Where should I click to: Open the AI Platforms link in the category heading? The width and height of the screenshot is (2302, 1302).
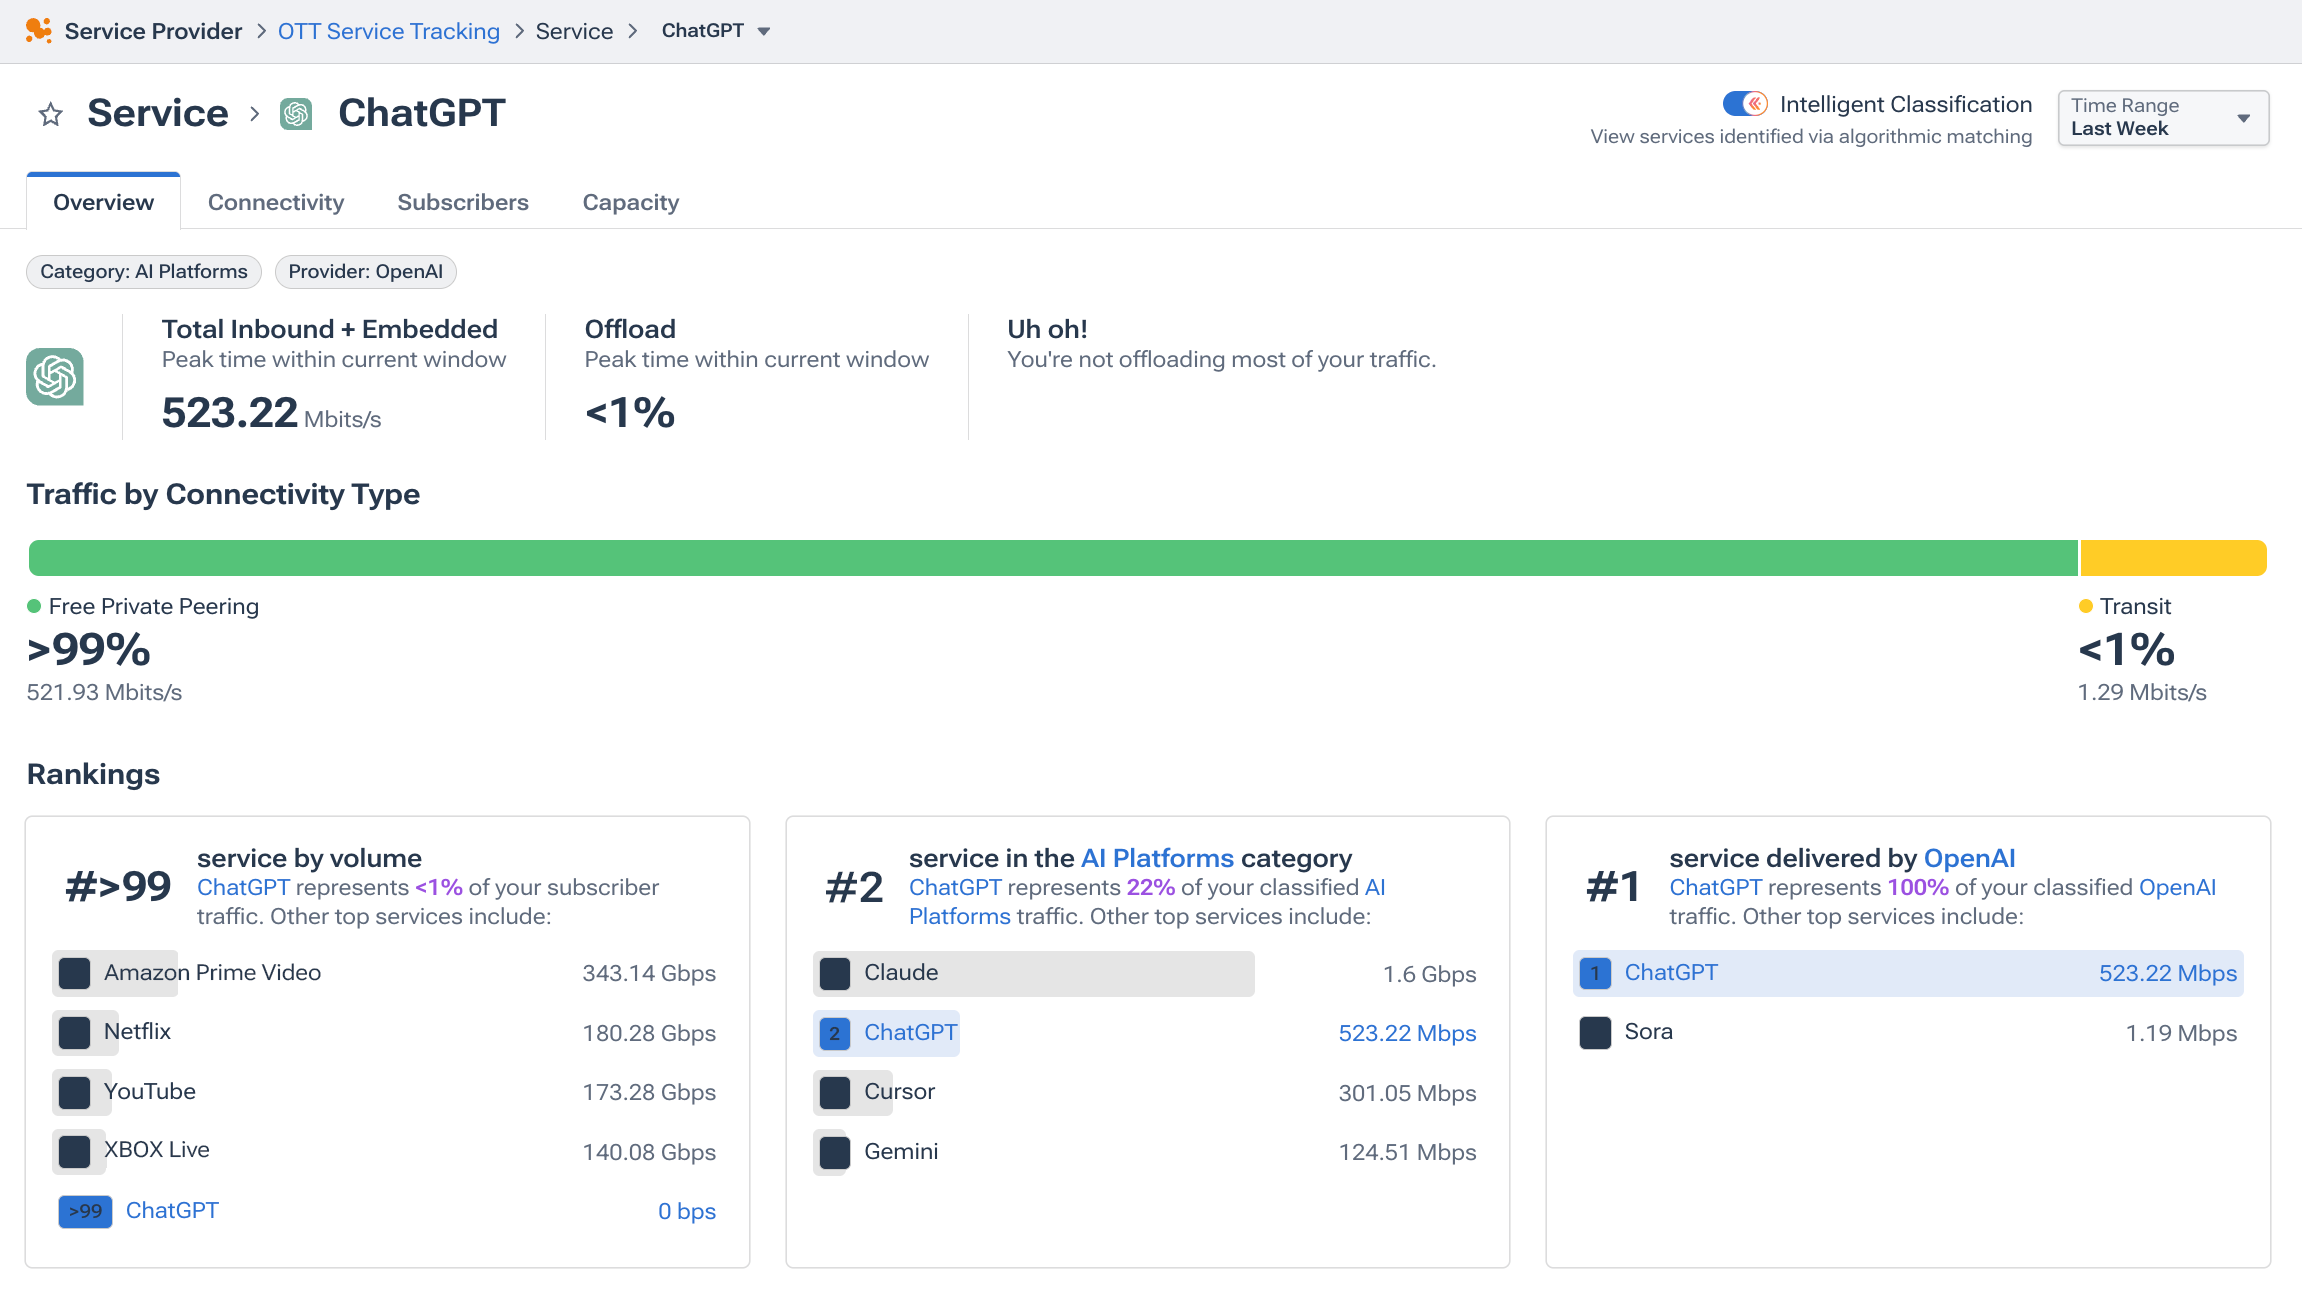click(x=1157, y=858)
